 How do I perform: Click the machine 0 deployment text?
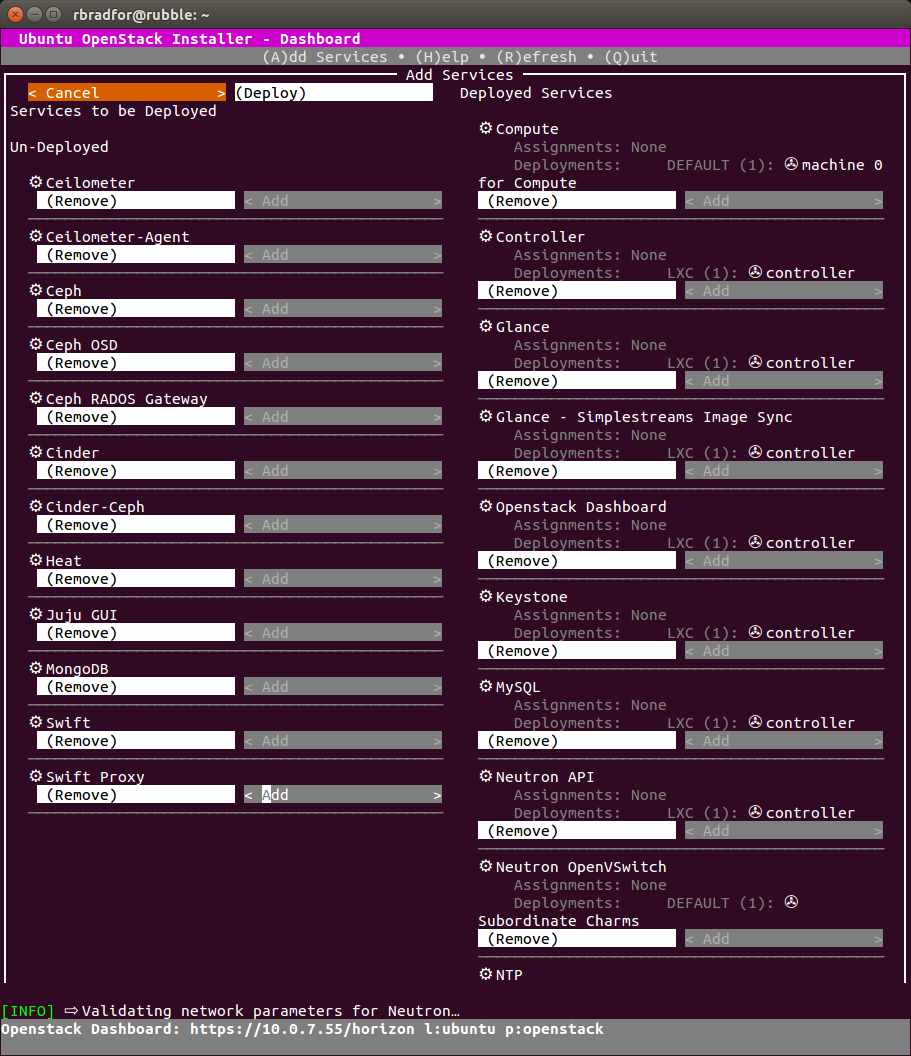coord(842,165)
